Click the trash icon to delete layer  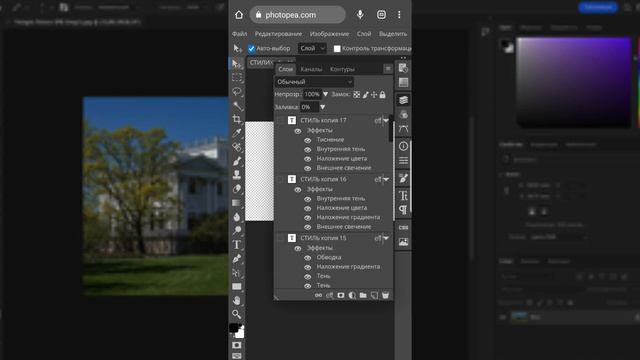385,295
